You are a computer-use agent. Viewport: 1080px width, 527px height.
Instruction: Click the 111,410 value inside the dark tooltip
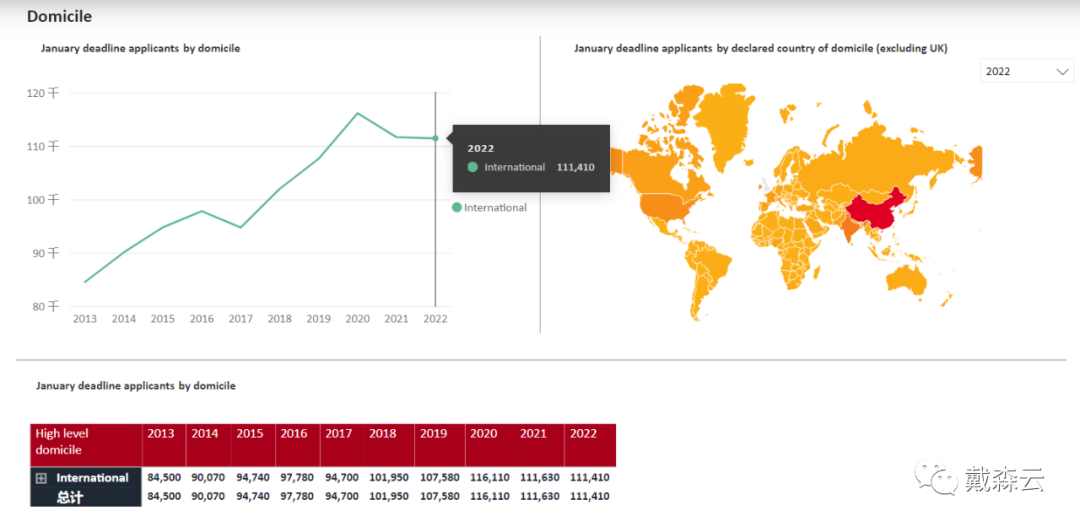[x=576, y=167]
